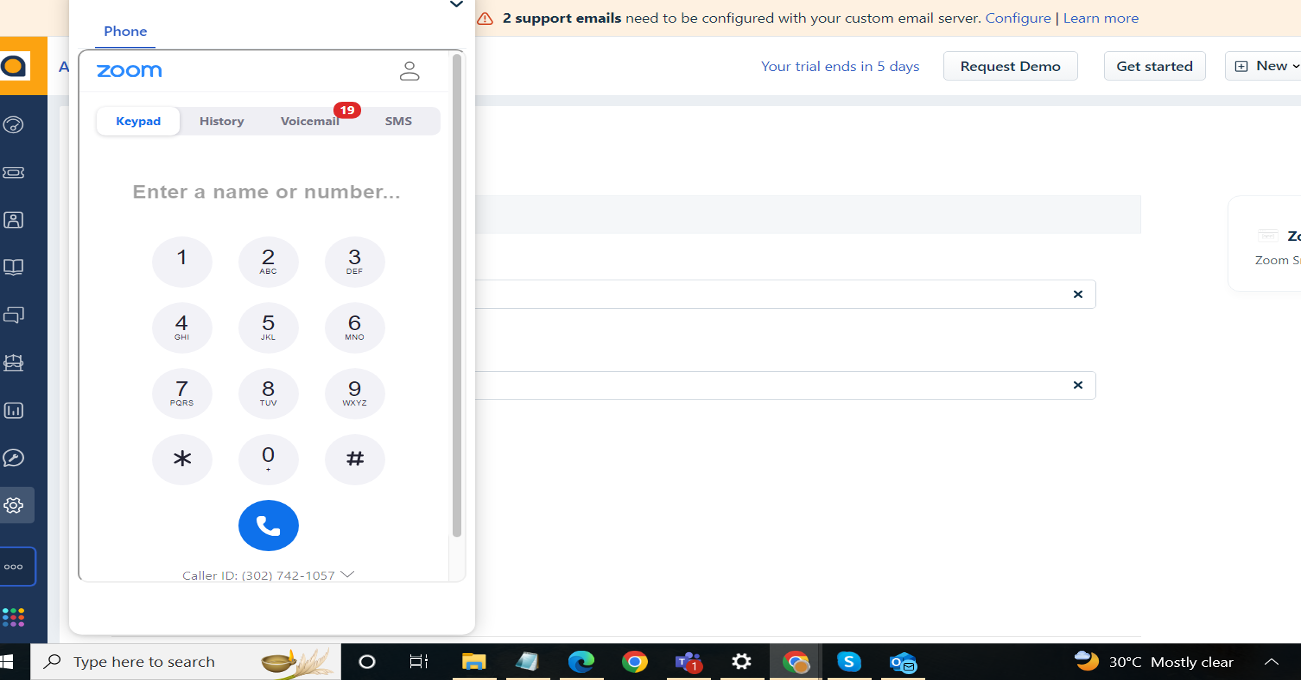
Task: Click the weather 30°C Mostly clear widget
Action: point(1153,662)
